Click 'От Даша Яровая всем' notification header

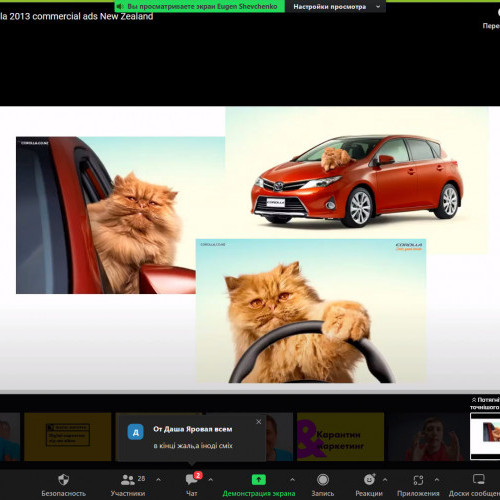point(192,429)
